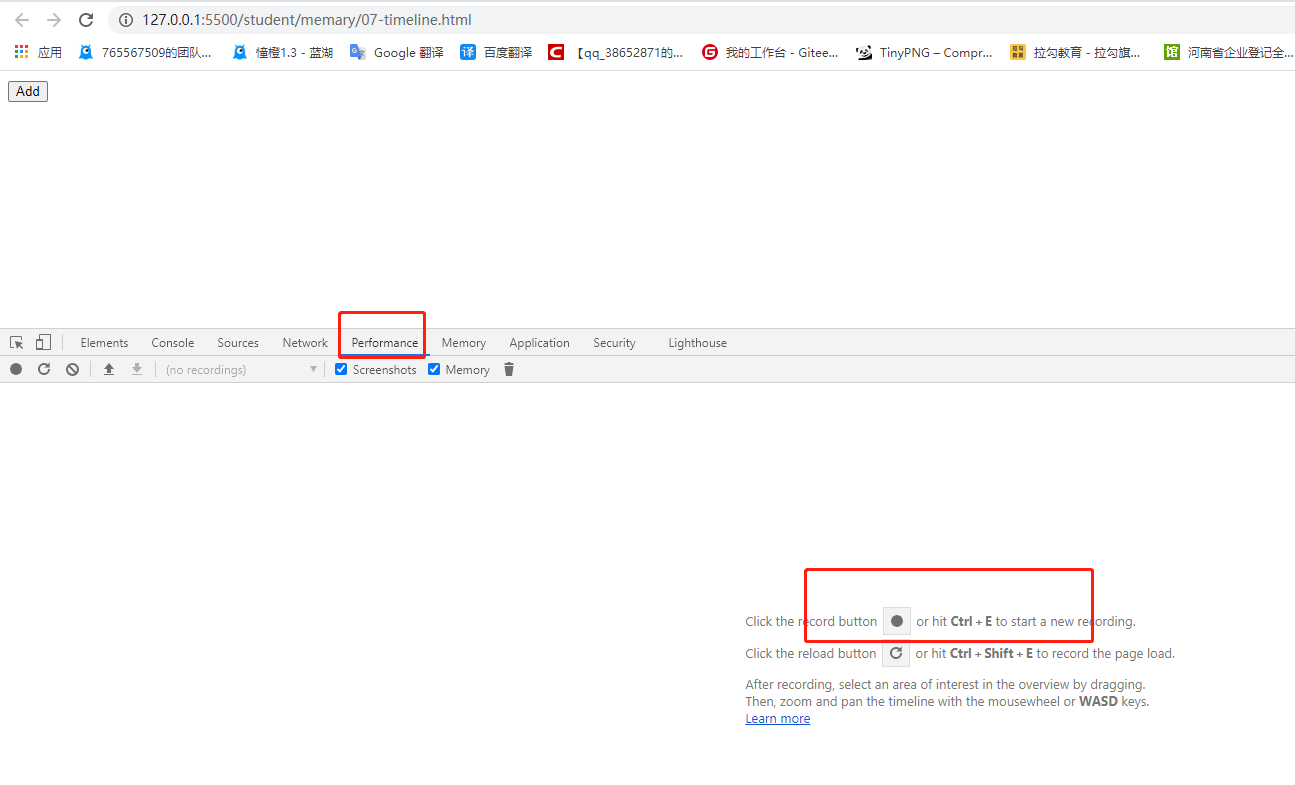Open the TinyPNG bookmark
The width and height of the screenshot is (1295, 785).
coord(924,52)
